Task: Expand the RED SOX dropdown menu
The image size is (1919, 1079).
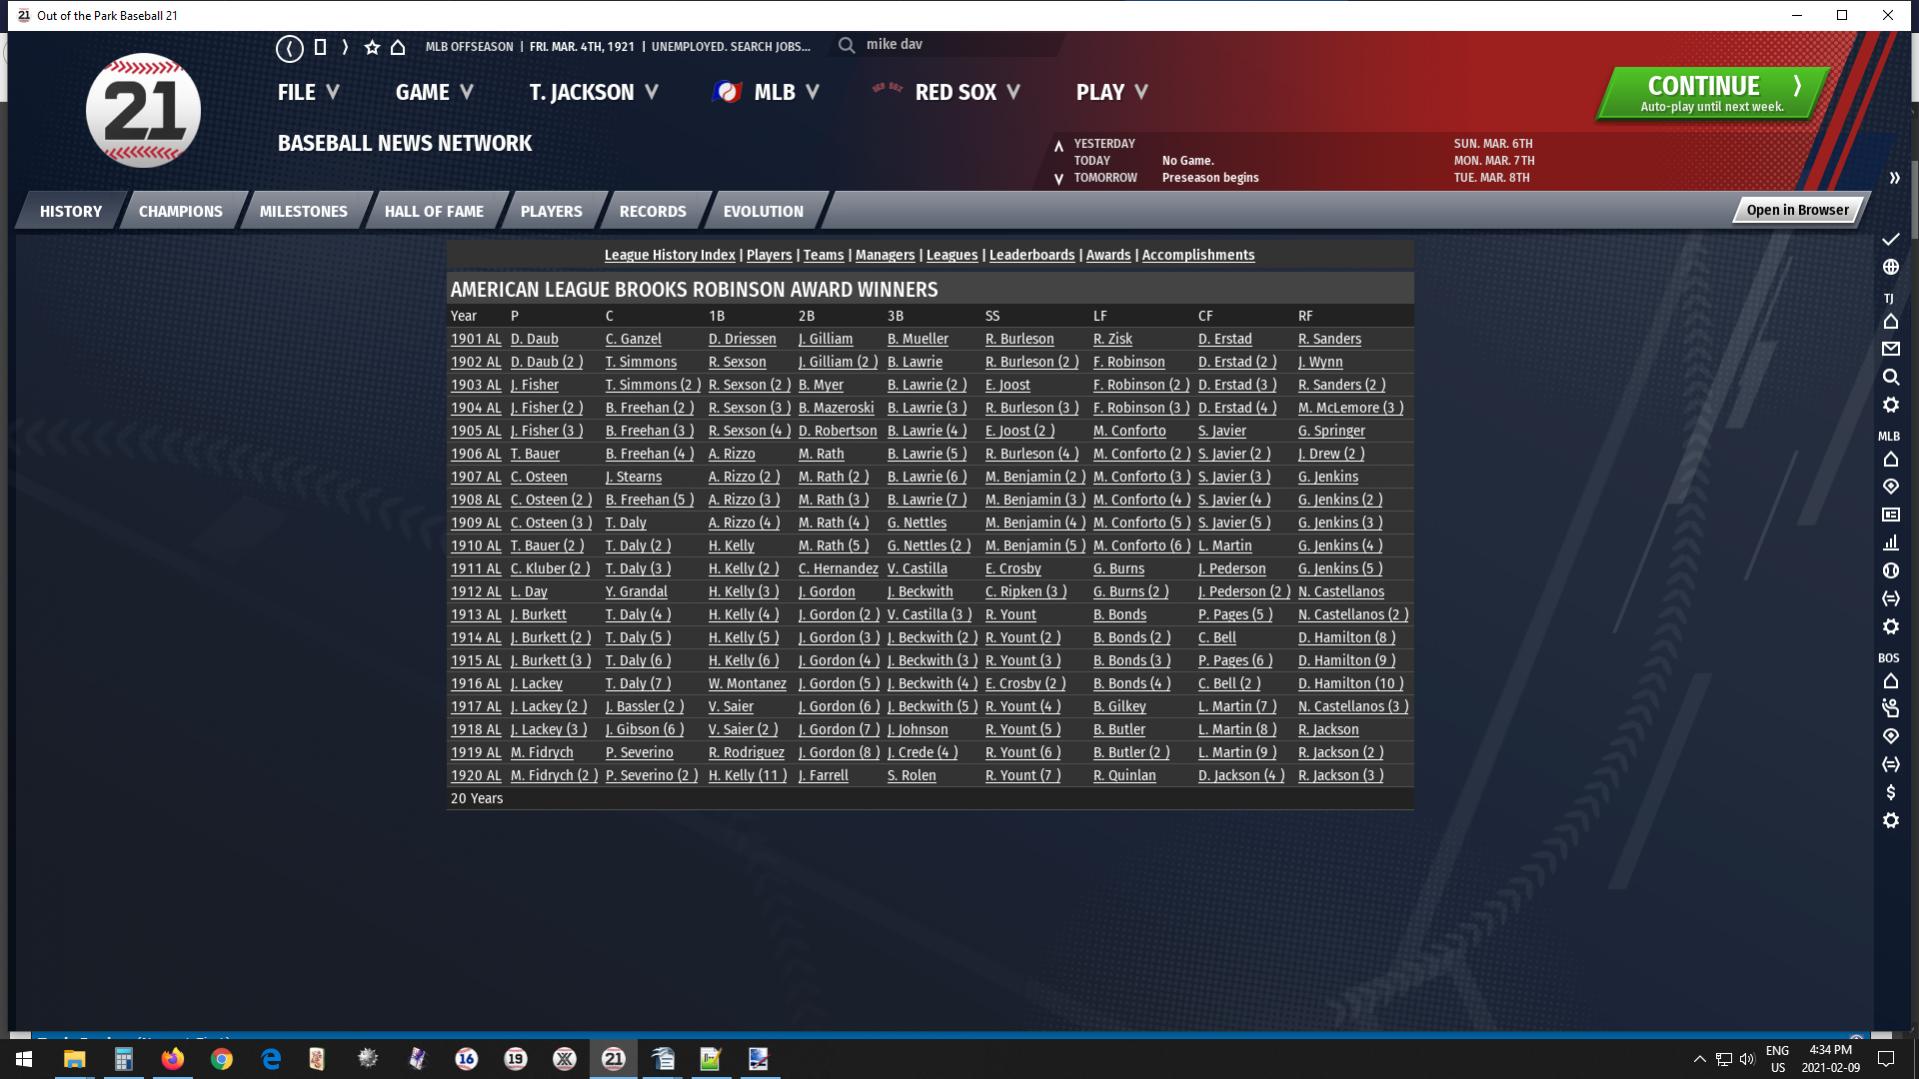Action: (966, 92)
